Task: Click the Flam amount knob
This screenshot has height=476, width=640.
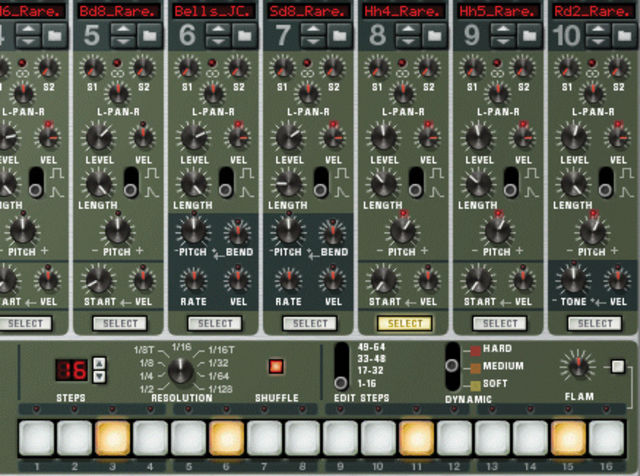Action: click(578, 366)
